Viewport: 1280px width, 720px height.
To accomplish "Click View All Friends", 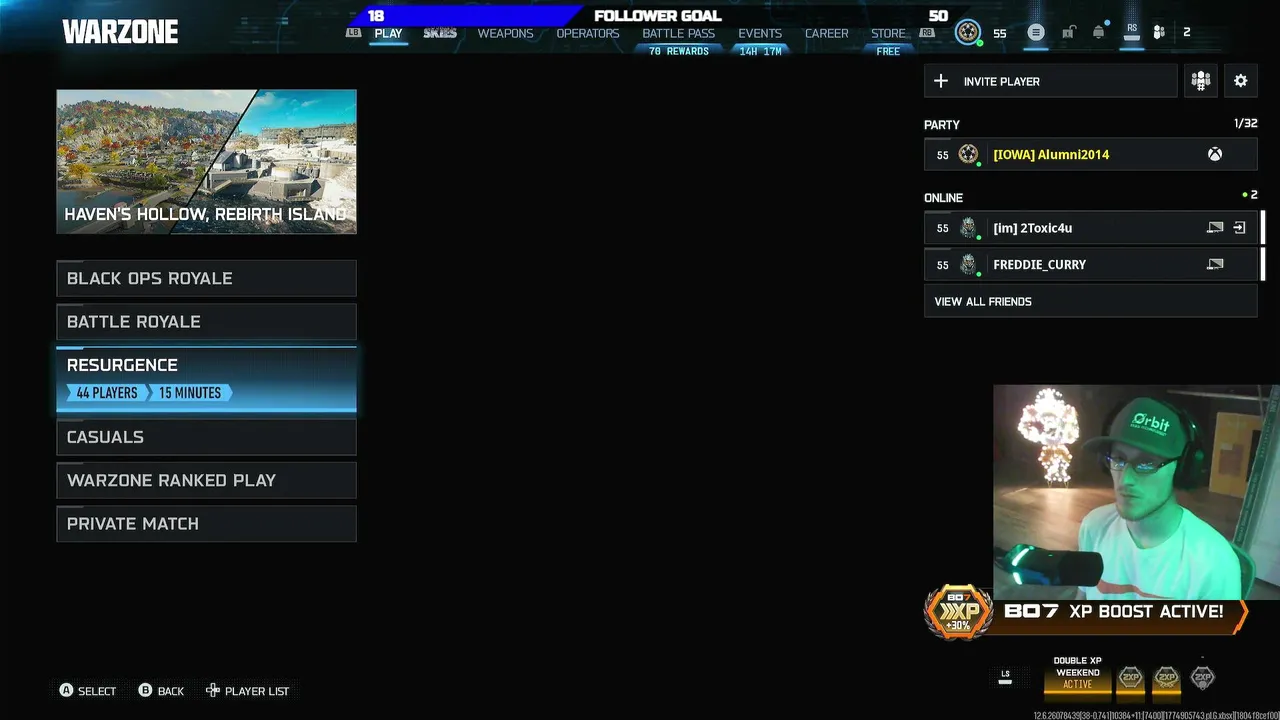I will coord(1091,301).
